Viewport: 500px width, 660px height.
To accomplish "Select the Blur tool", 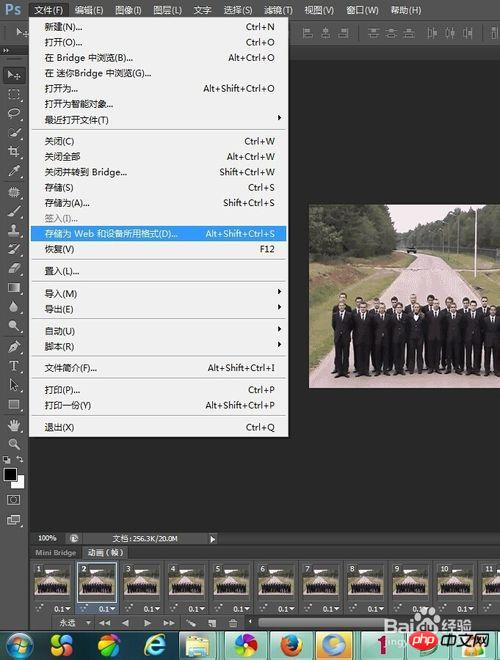I will tap(14, 306).
